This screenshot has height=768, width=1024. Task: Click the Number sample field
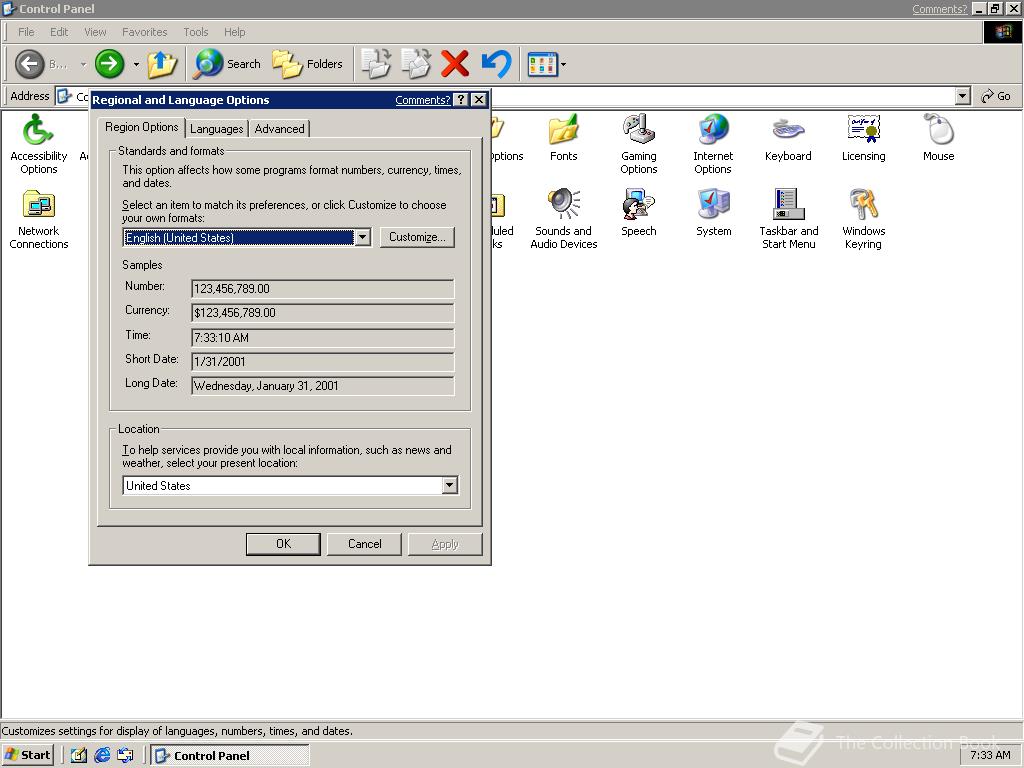tap(323, 289)
